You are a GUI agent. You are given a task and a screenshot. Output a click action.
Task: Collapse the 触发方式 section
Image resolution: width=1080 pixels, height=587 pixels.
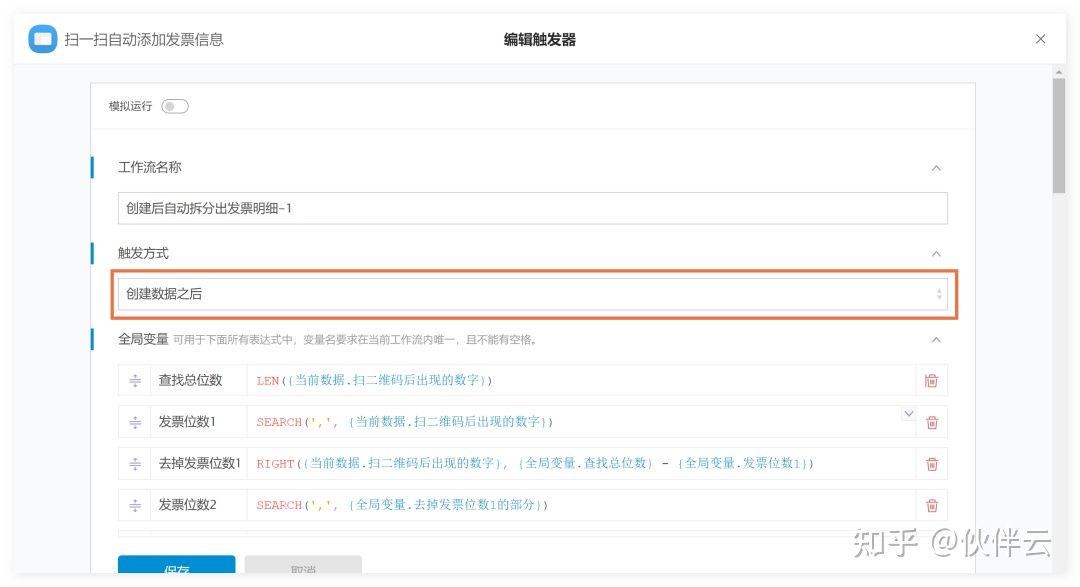(936, 254)
